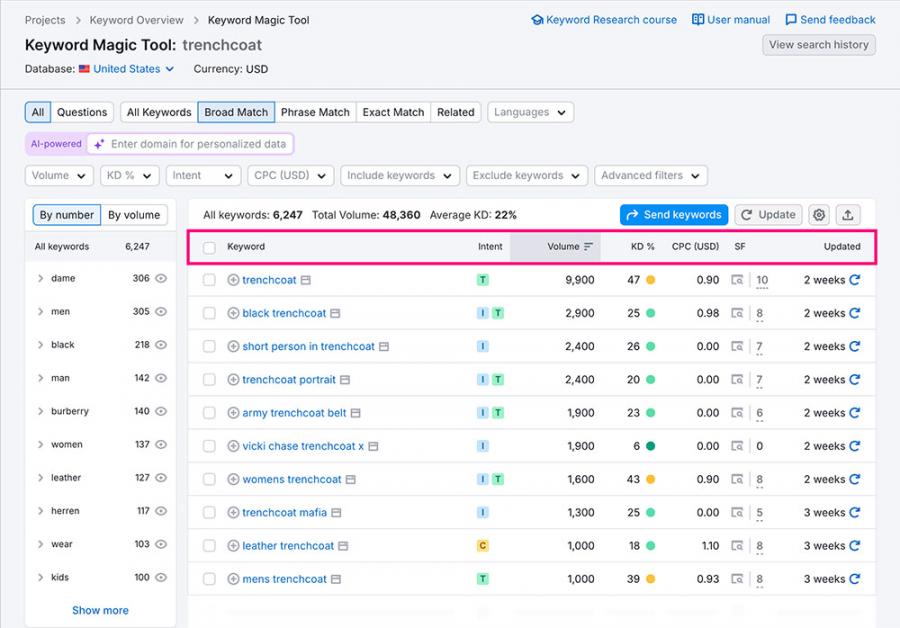
Task: Select the Broad Match tab
Action: pos(236,113)
